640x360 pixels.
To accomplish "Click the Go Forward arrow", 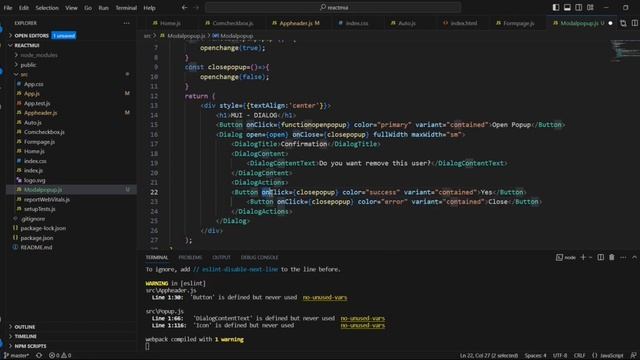I will tap(196, 7).
